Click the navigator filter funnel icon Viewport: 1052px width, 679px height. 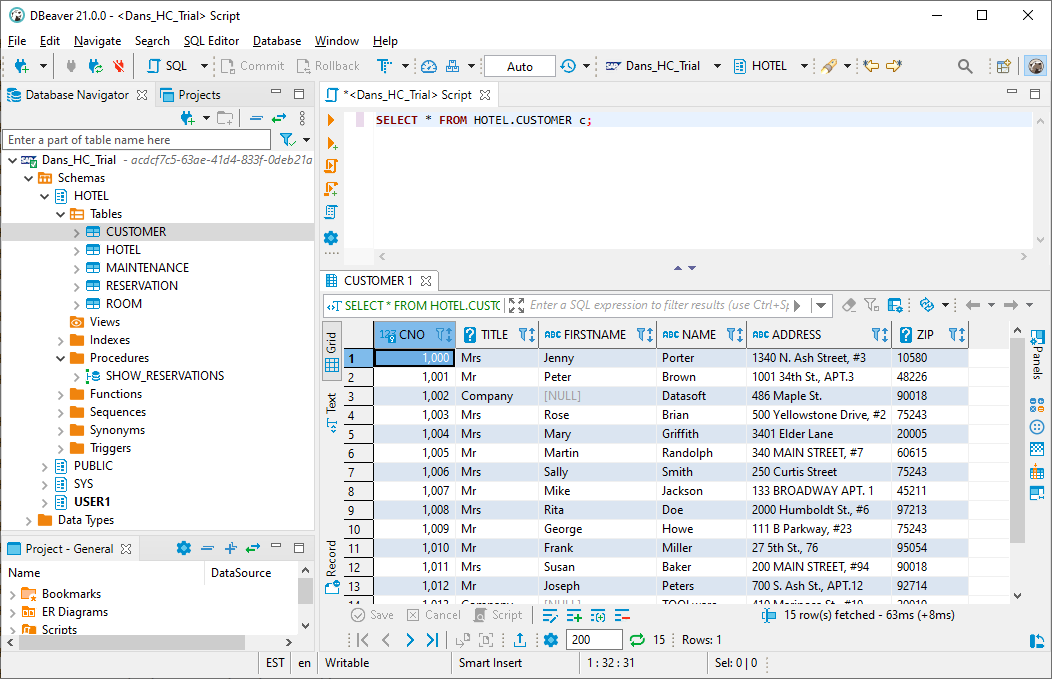[288, 140]
